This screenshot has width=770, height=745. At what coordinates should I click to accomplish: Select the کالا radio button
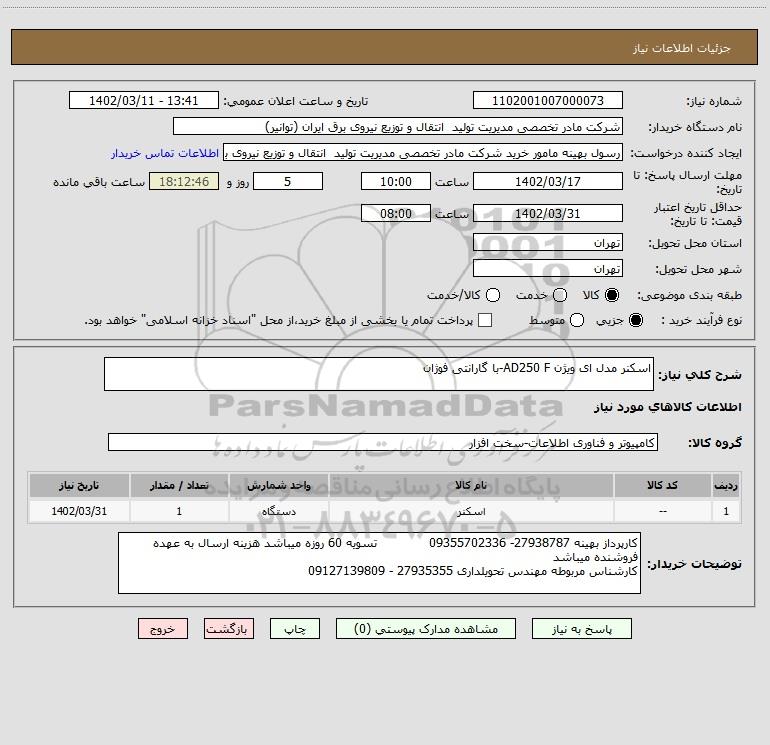click(x=612, y=295)
